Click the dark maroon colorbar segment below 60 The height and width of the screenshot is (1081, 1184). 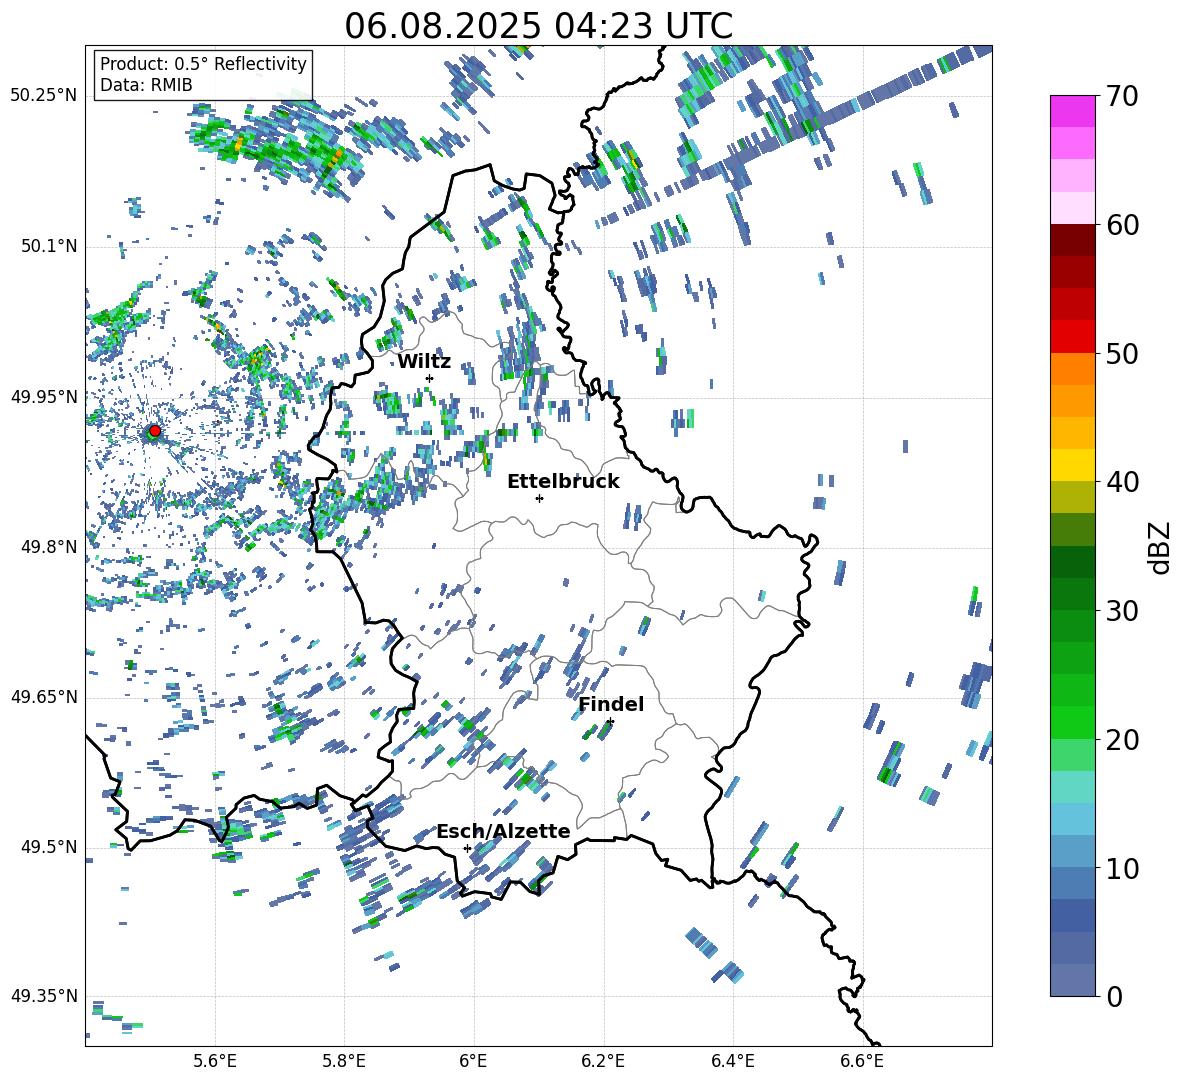[1073, 240]
